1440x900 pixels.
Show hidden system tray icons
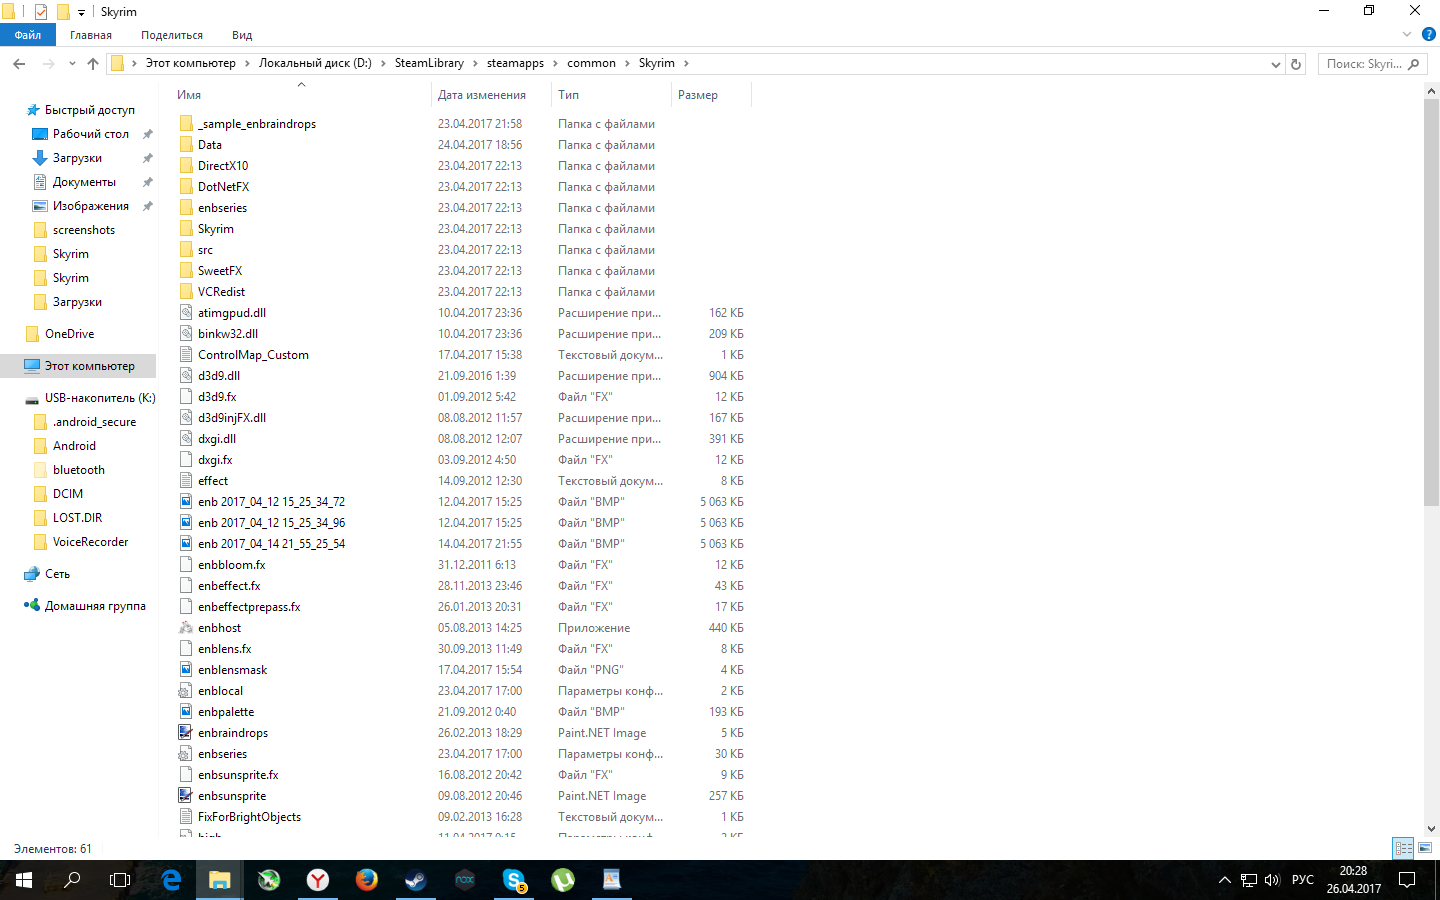1224,880
